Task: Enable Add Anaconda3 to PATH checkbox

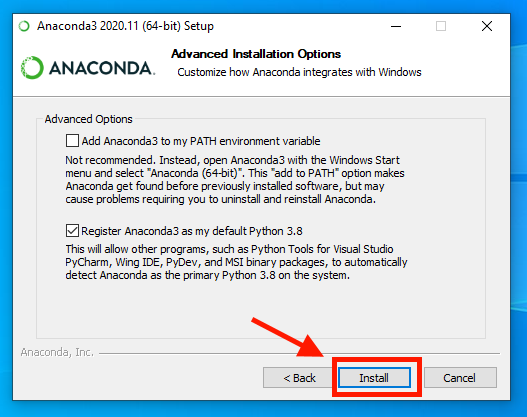Action: [72, 141]
